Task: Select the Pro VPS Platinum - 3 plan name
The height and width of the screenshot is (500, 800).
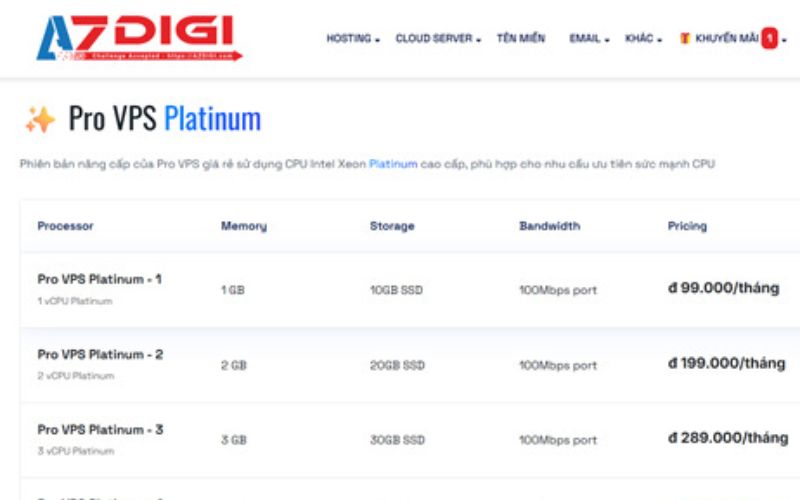Action: pos(100,430)
